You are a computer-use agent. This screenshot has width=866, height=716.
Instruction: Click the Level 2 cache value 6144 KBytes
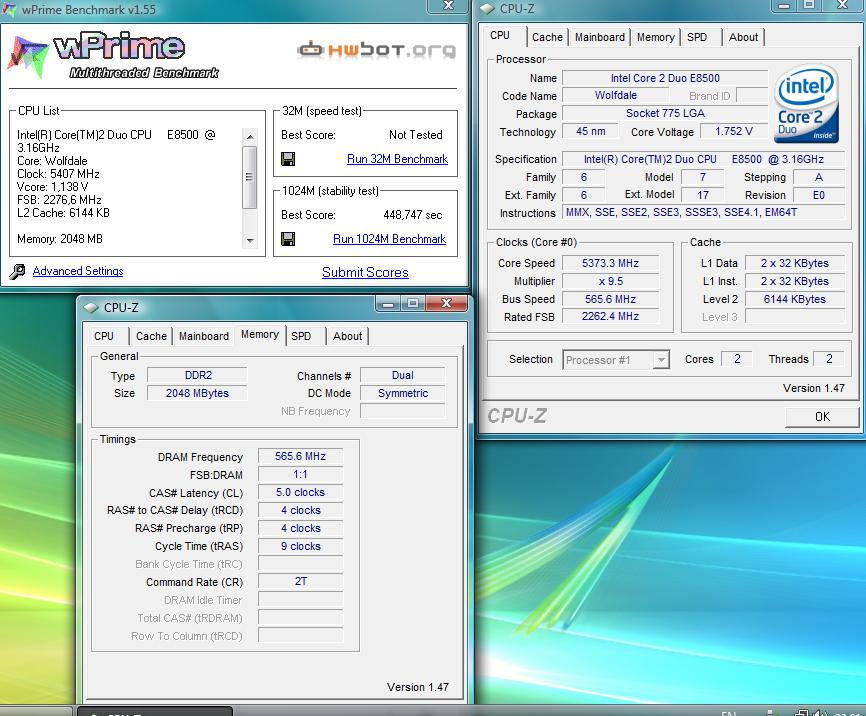click(x=795, y=299)
